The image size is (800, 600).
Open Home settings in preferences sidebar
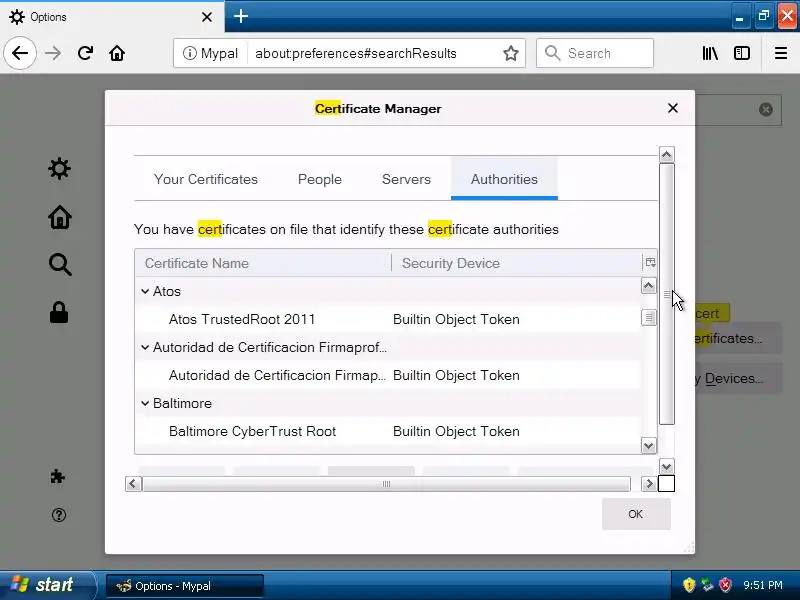(x=60, y=217)
